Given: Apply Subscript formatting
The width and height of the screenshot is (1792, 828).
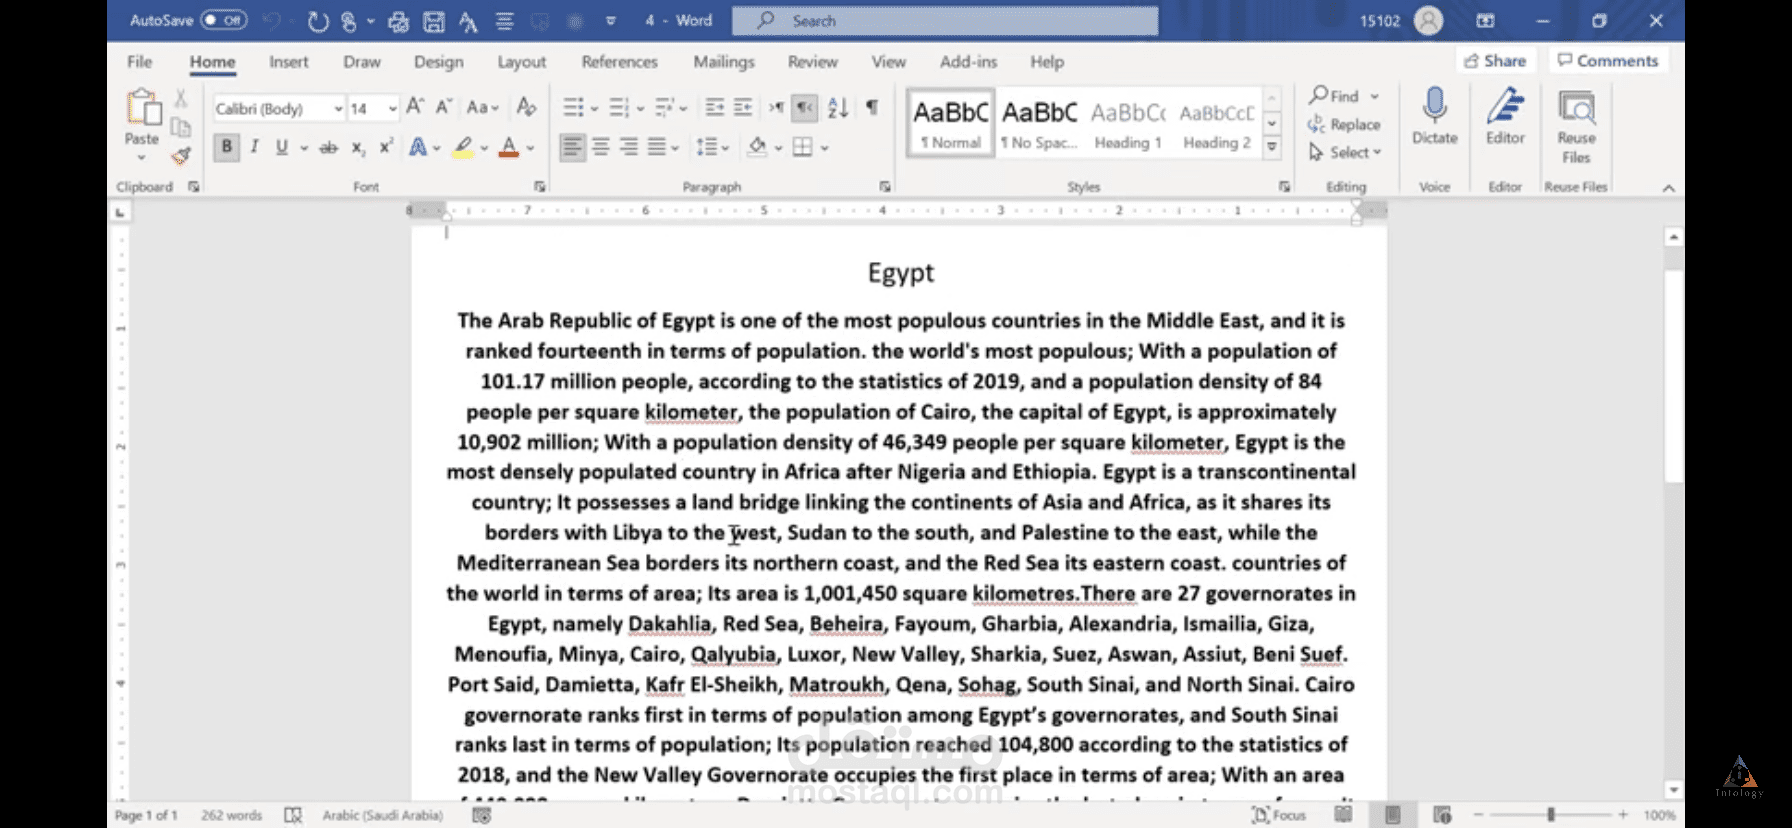Looking at the screenshot, I should 358,147.
